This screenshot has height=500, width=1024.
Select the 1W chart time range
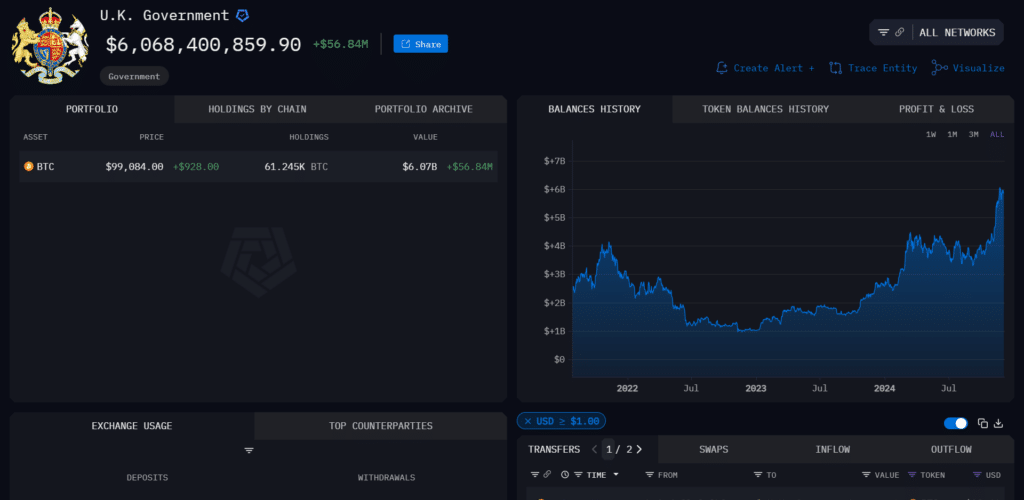click(930, 134)
